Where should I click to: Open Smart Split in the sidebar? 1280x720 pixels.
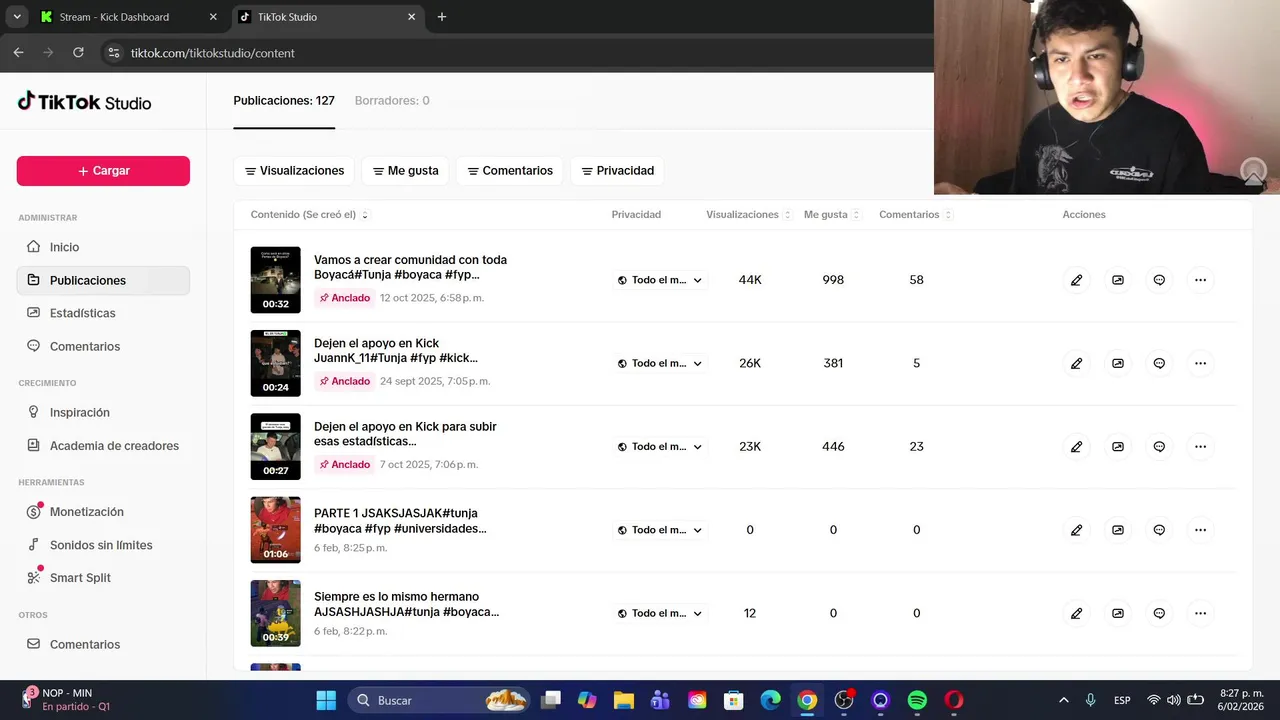pos(103,578)
